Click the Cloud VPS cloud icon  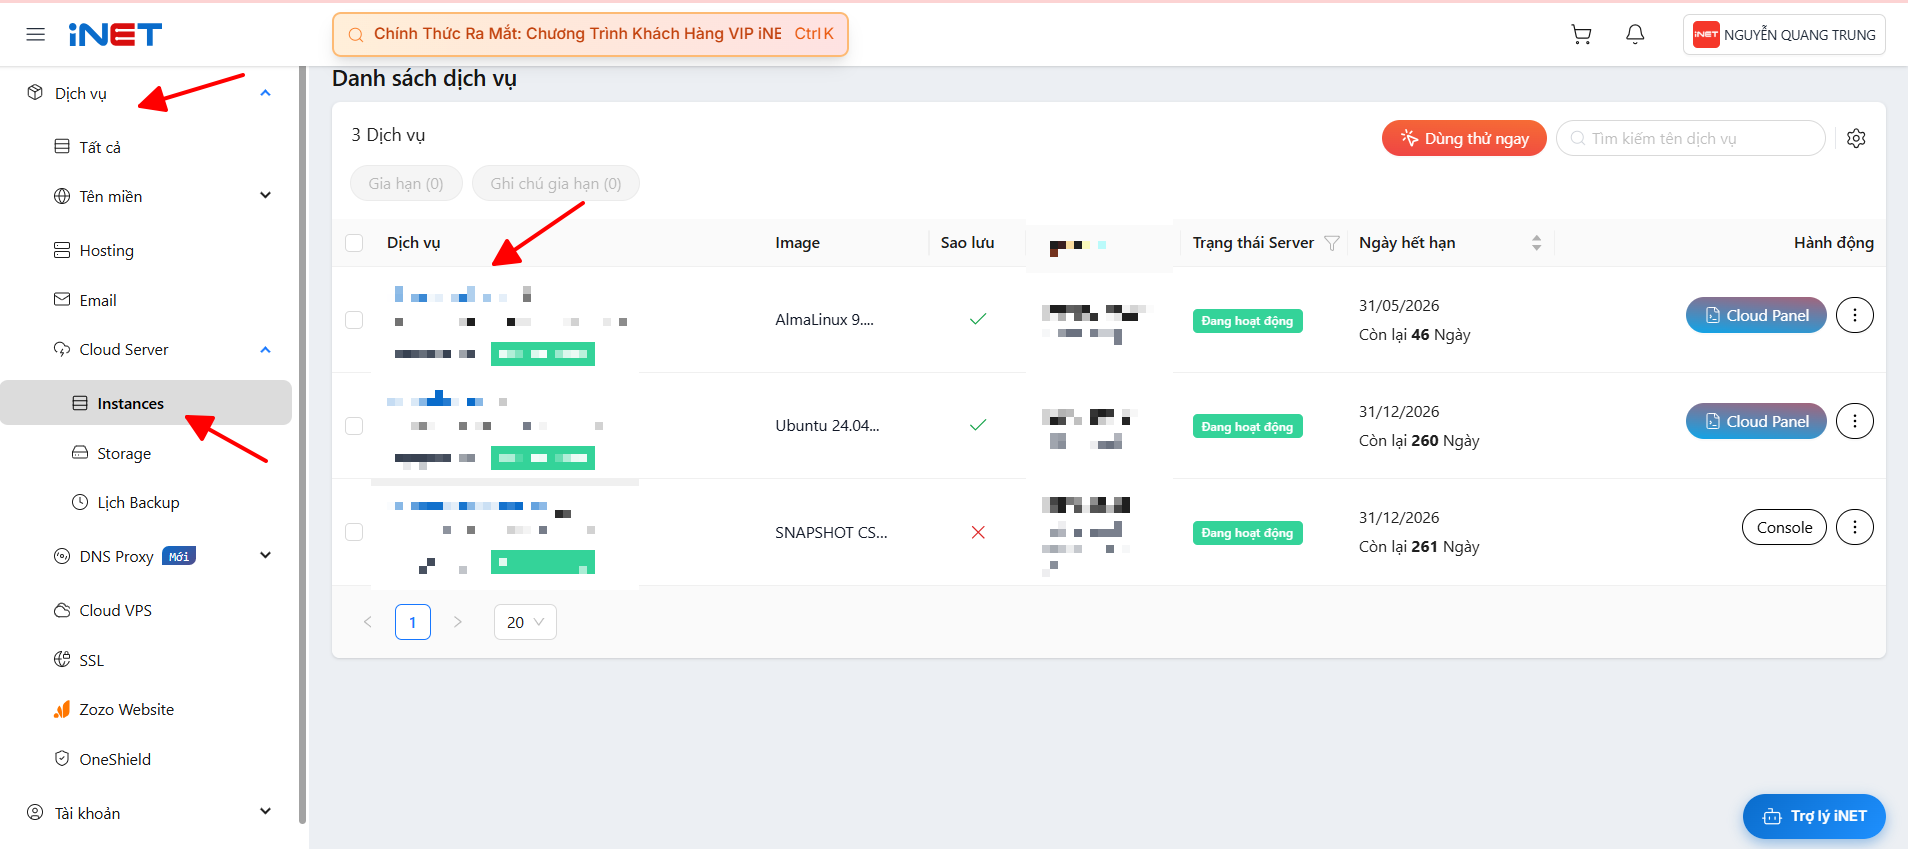pyautogui.click(x=62, y=610)
